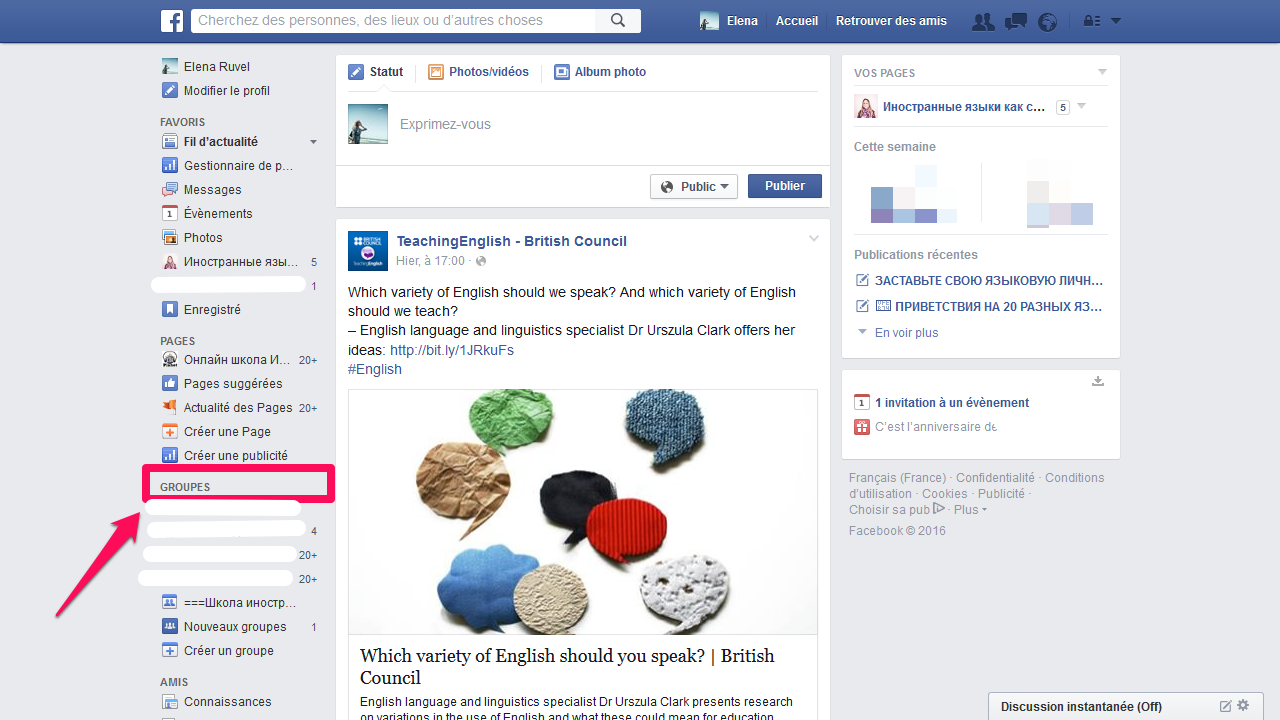This screenshot has height=720, width=1280.
Task: Open the Actualité des Pages flag icon
Action: (170, 408)
